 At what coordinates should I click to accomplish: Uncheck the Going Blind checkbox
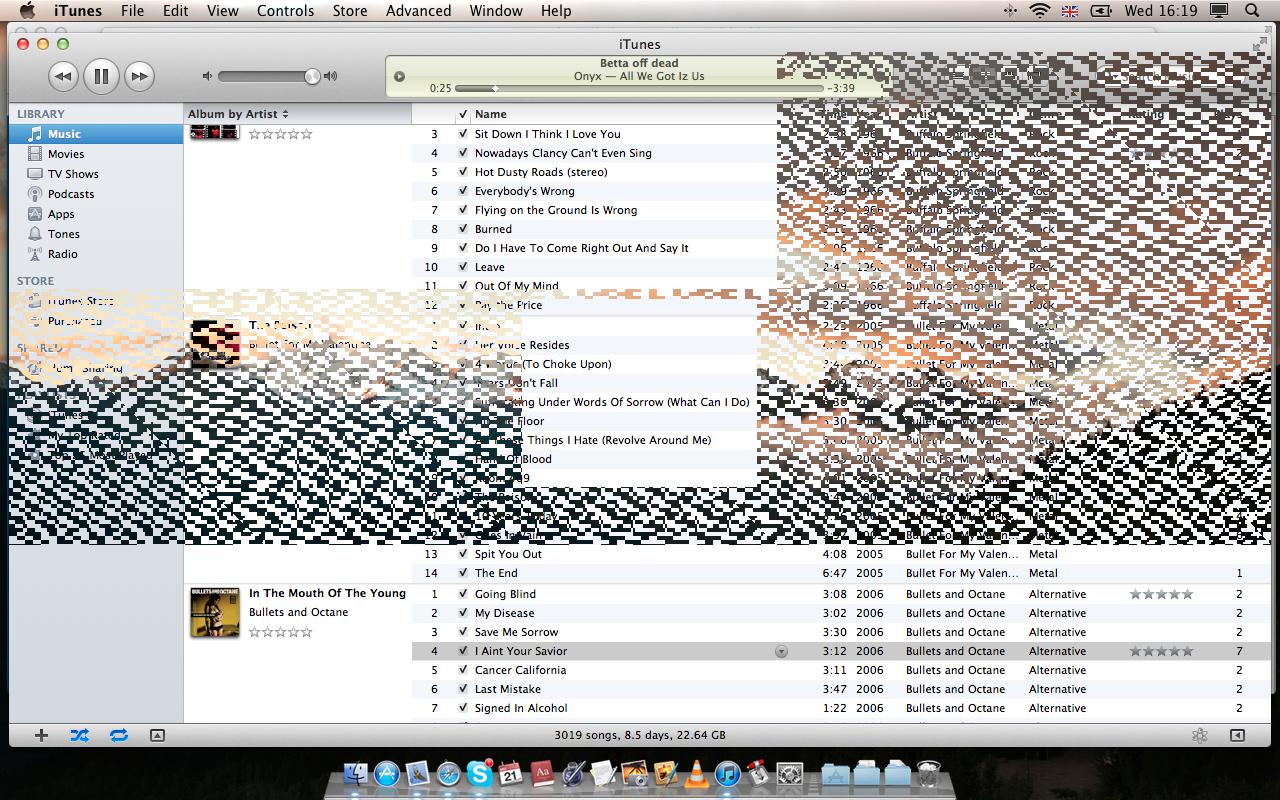(463, 594)
